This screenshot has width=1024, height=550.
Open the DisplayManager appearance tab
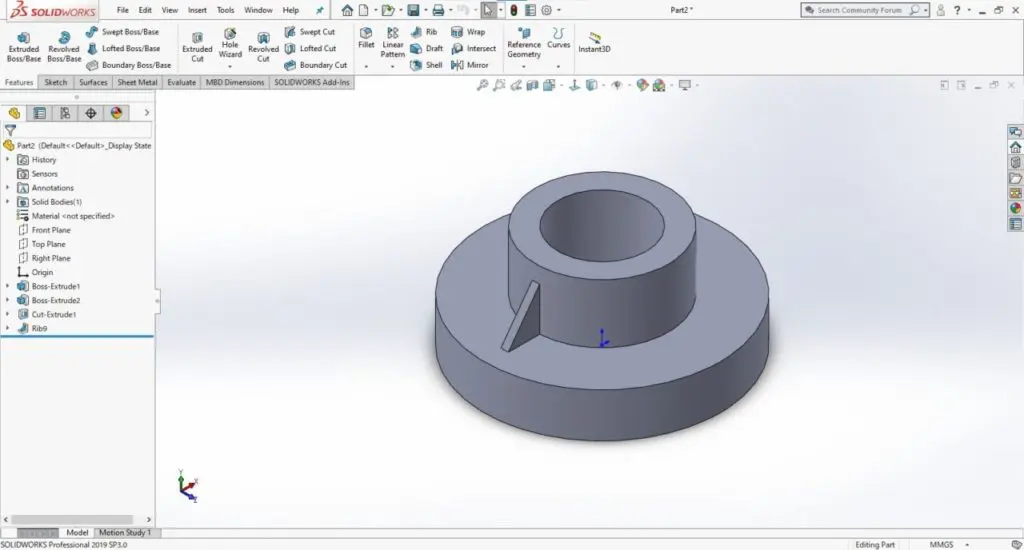click(116, 113)
